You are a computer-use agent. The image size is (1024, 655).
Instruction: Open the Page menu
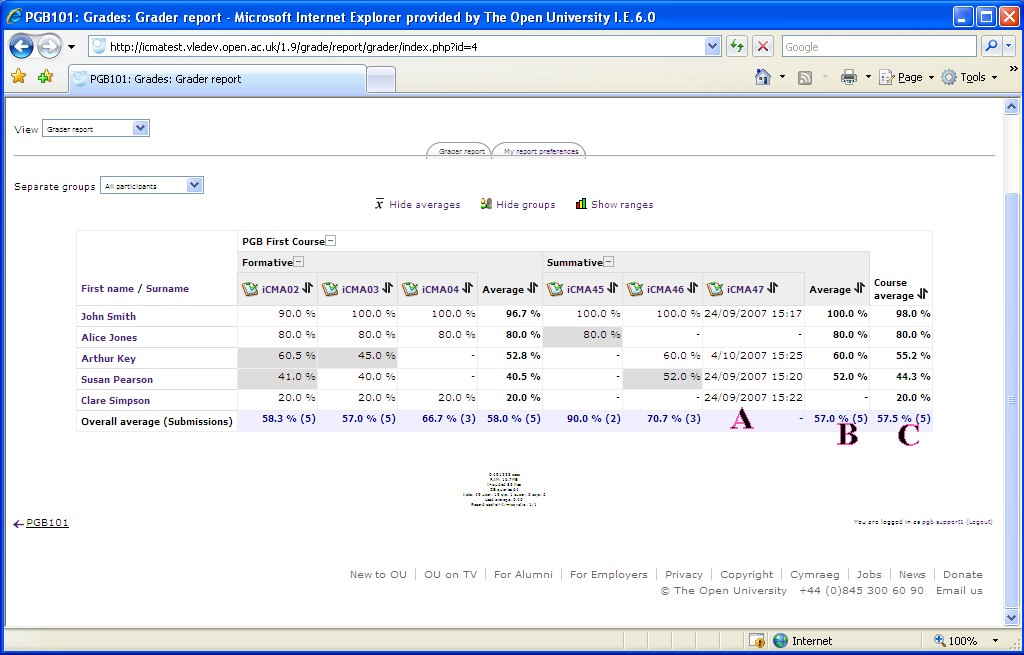pos(906,77)
